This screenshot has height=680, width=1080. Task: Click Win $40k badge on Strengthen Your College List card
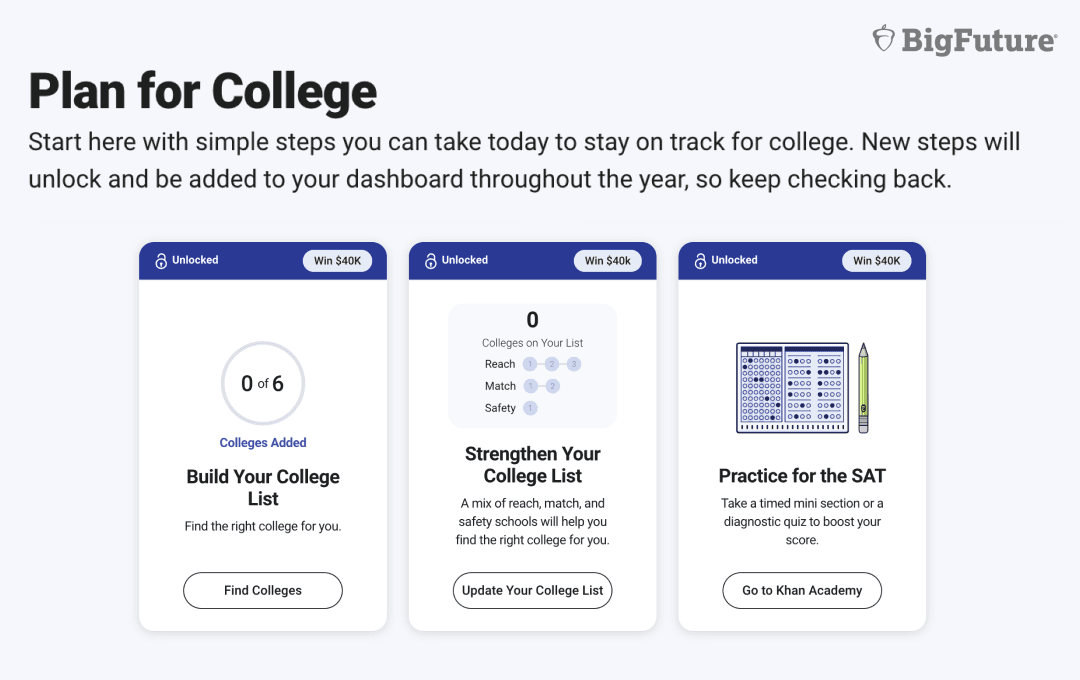[x=608, y=261]
